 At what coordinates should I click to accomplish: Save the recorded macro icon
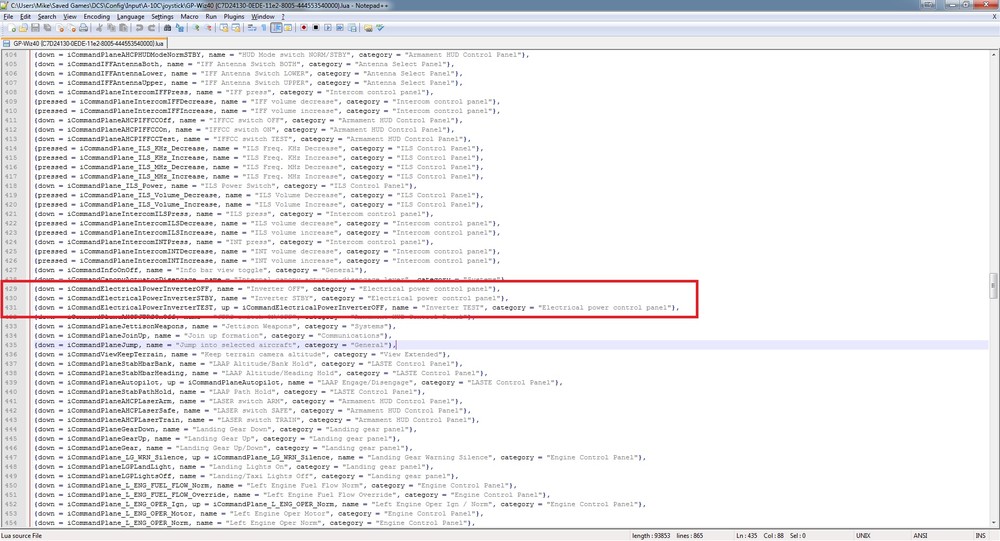click(x=352, y=28)
